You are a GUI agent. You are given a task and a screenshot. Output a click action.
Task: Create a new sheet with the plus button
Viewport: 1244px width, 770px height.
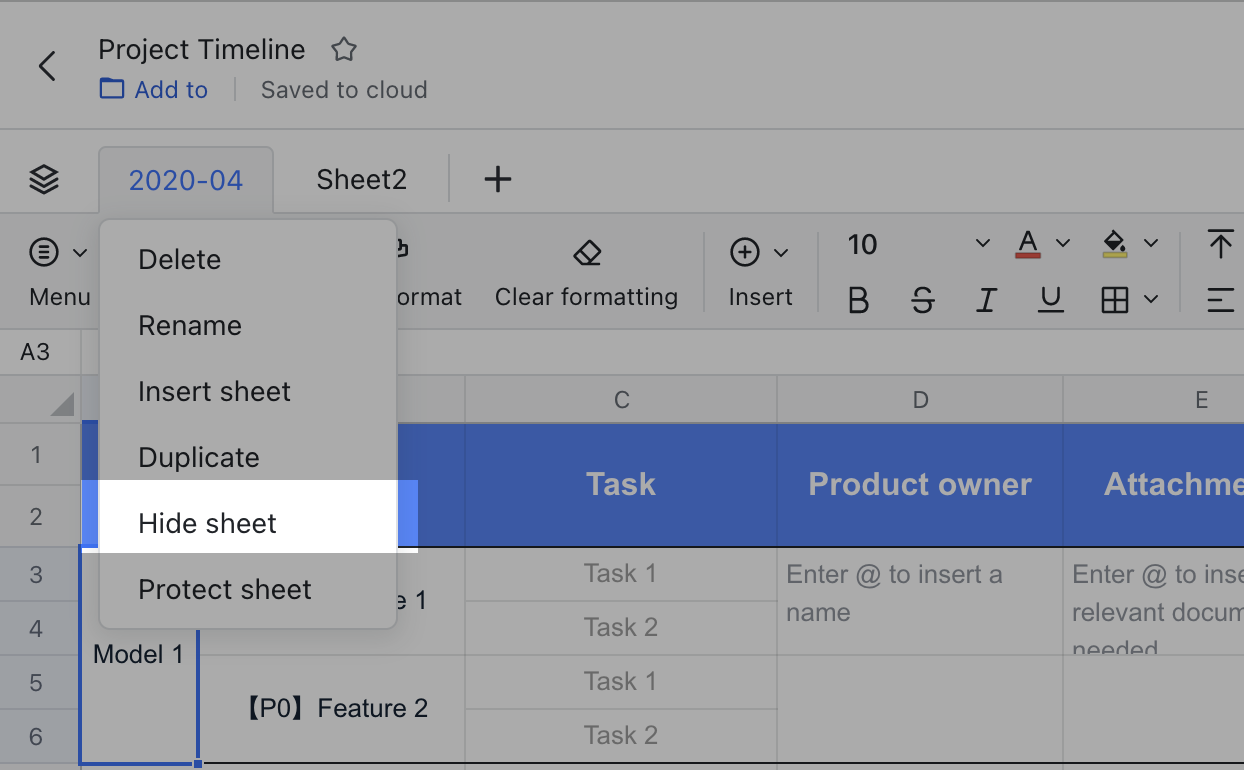tap(497, 178)
